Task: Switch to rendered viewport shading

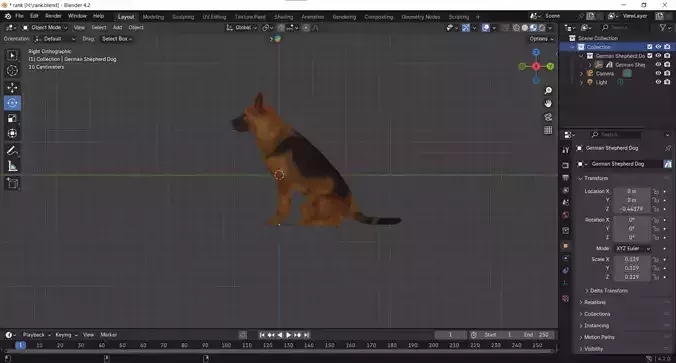Action: click(x=542, y=28)
